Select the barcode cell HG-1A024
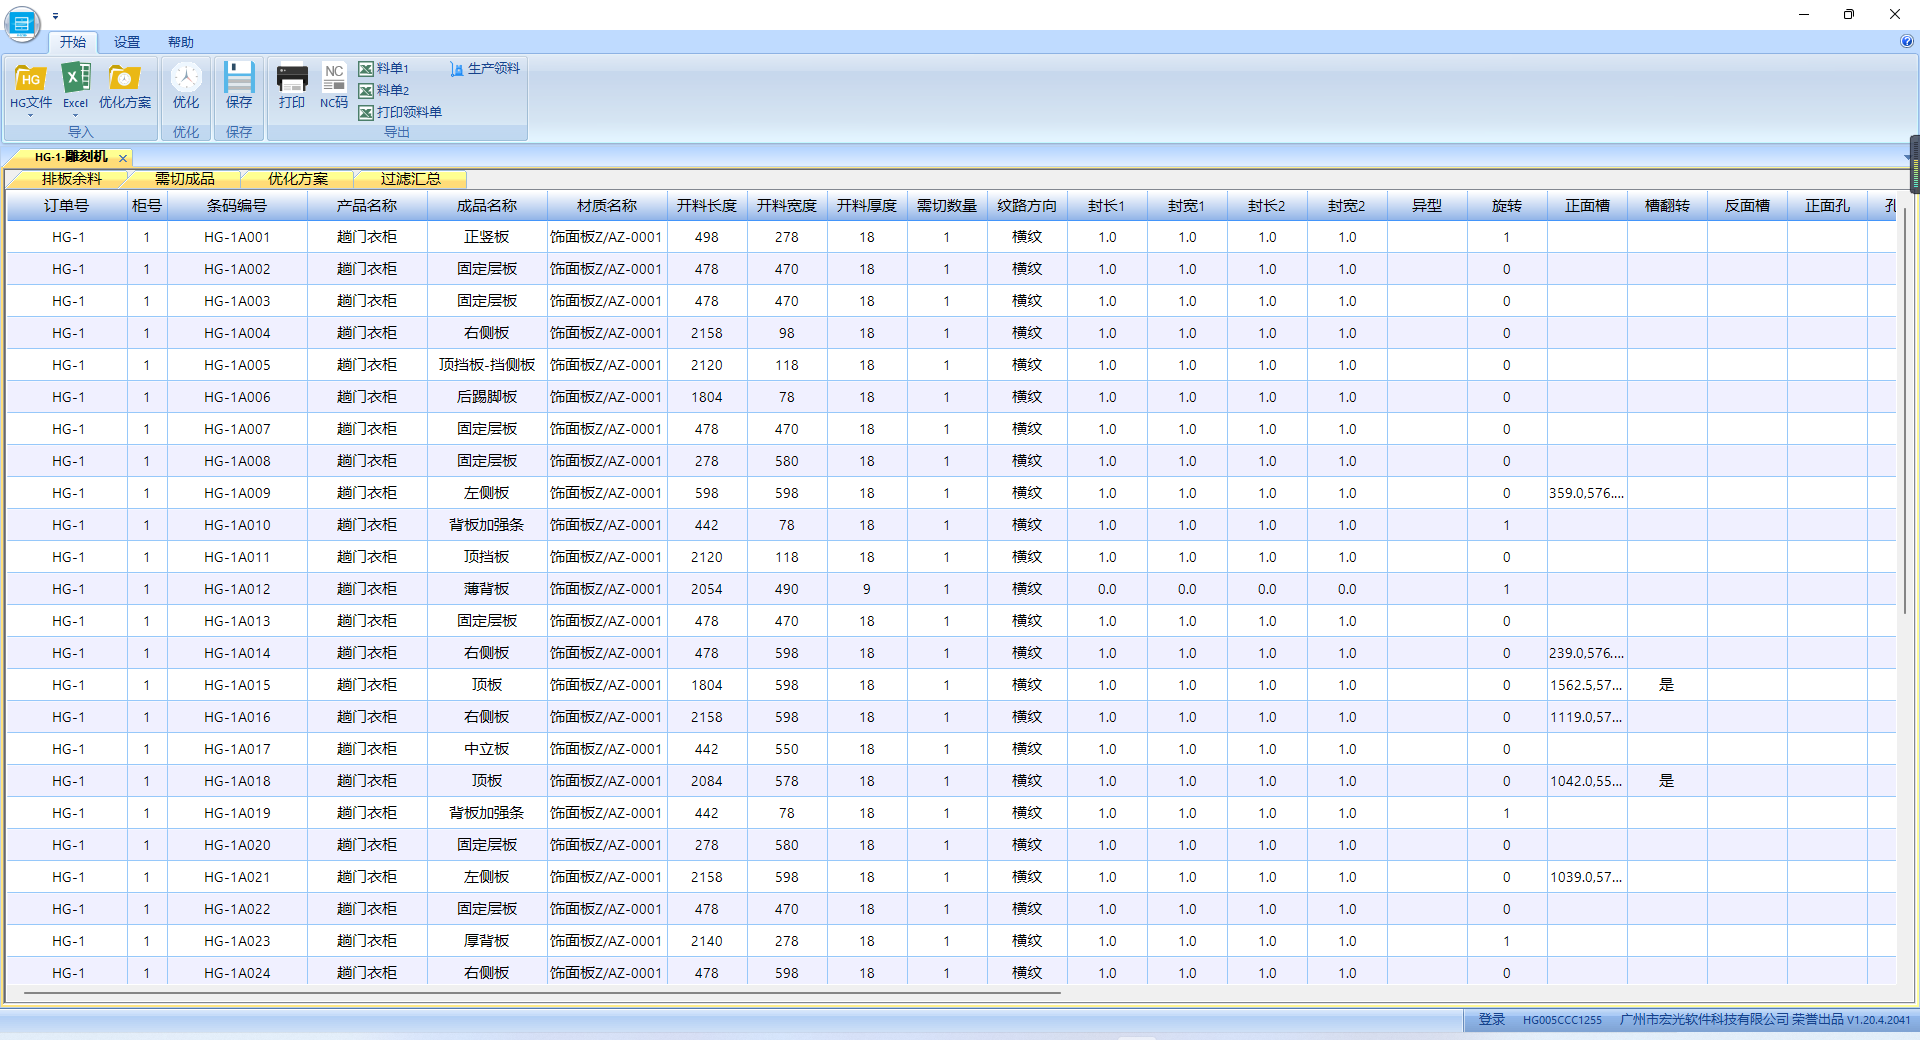 (x=237, y=973)
